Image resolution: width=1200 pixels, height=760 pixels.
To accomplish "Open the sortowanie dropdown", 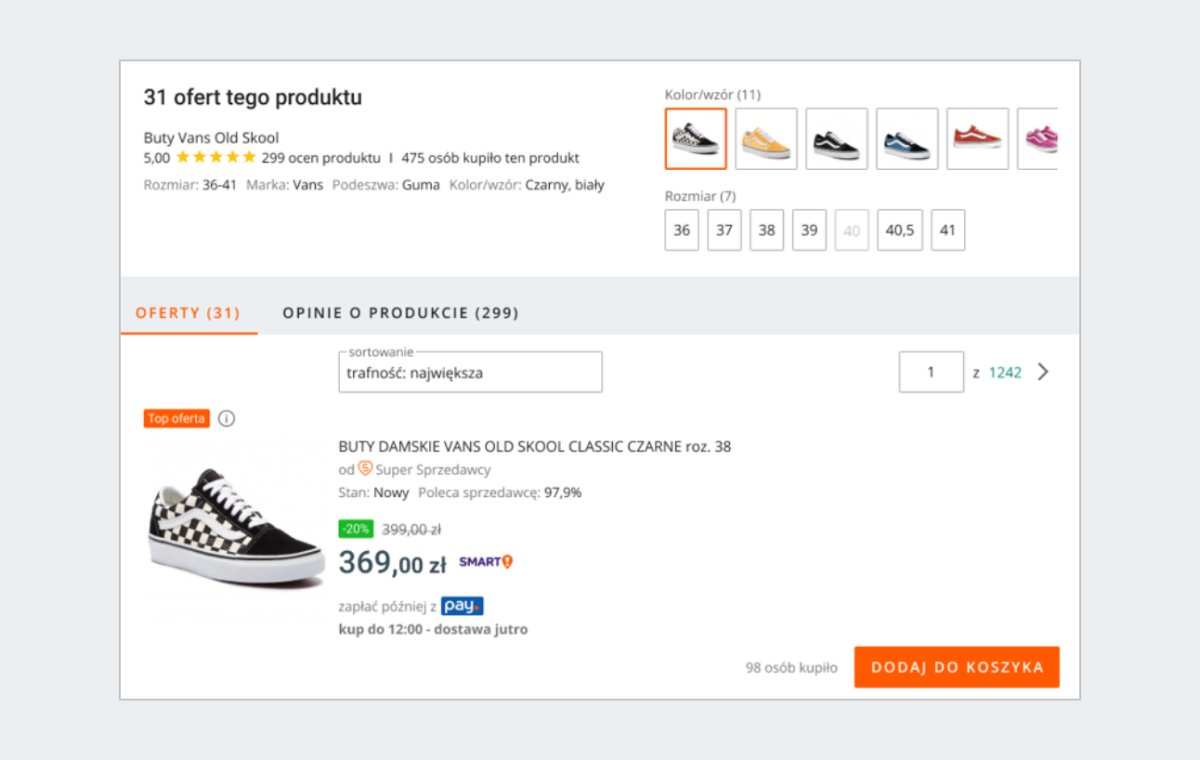I will (470, 373).
